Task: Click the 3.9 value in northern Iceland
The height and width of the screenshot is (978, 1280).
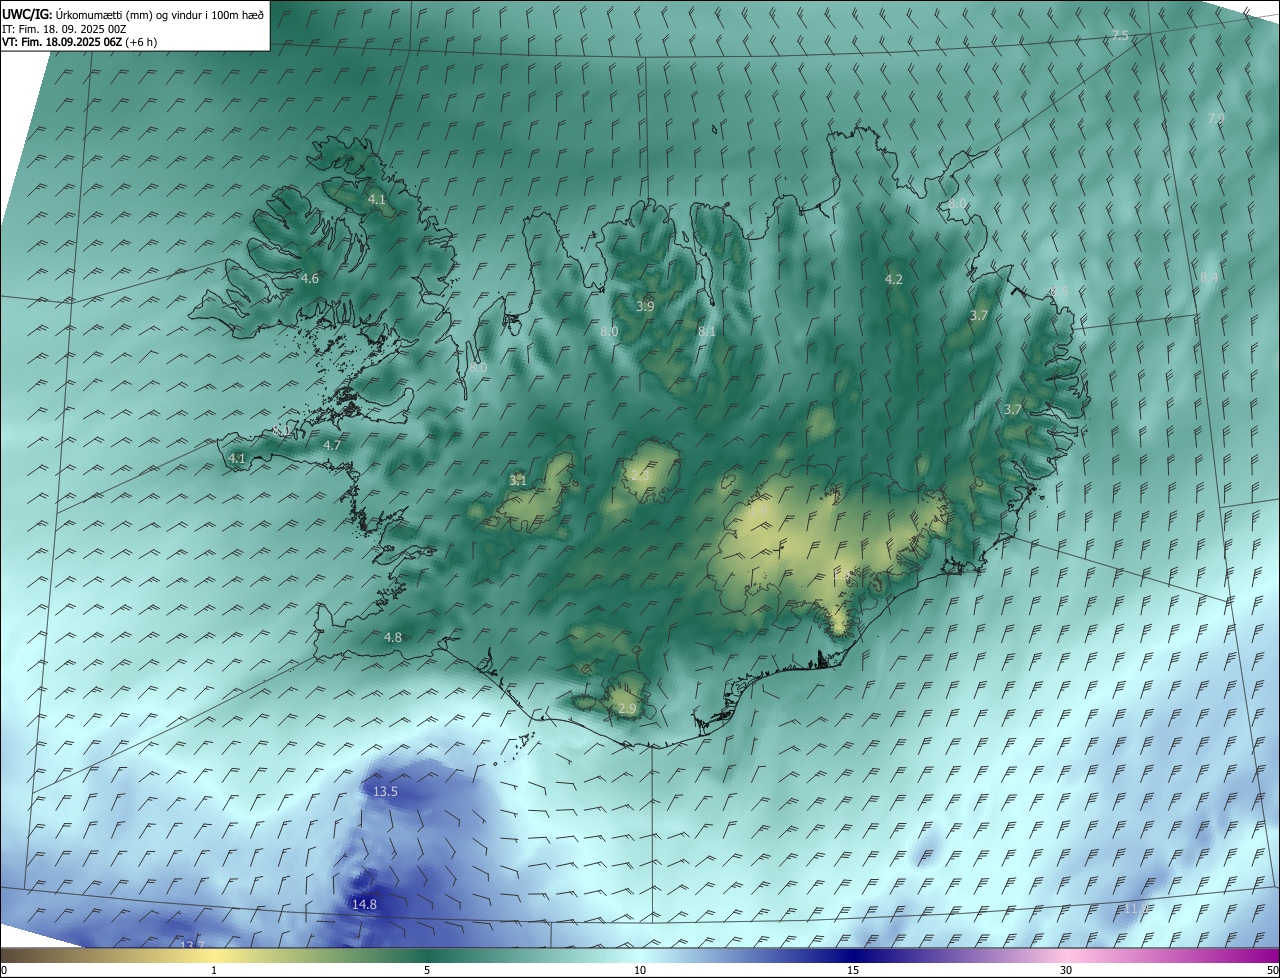Action: click(645, 306)
